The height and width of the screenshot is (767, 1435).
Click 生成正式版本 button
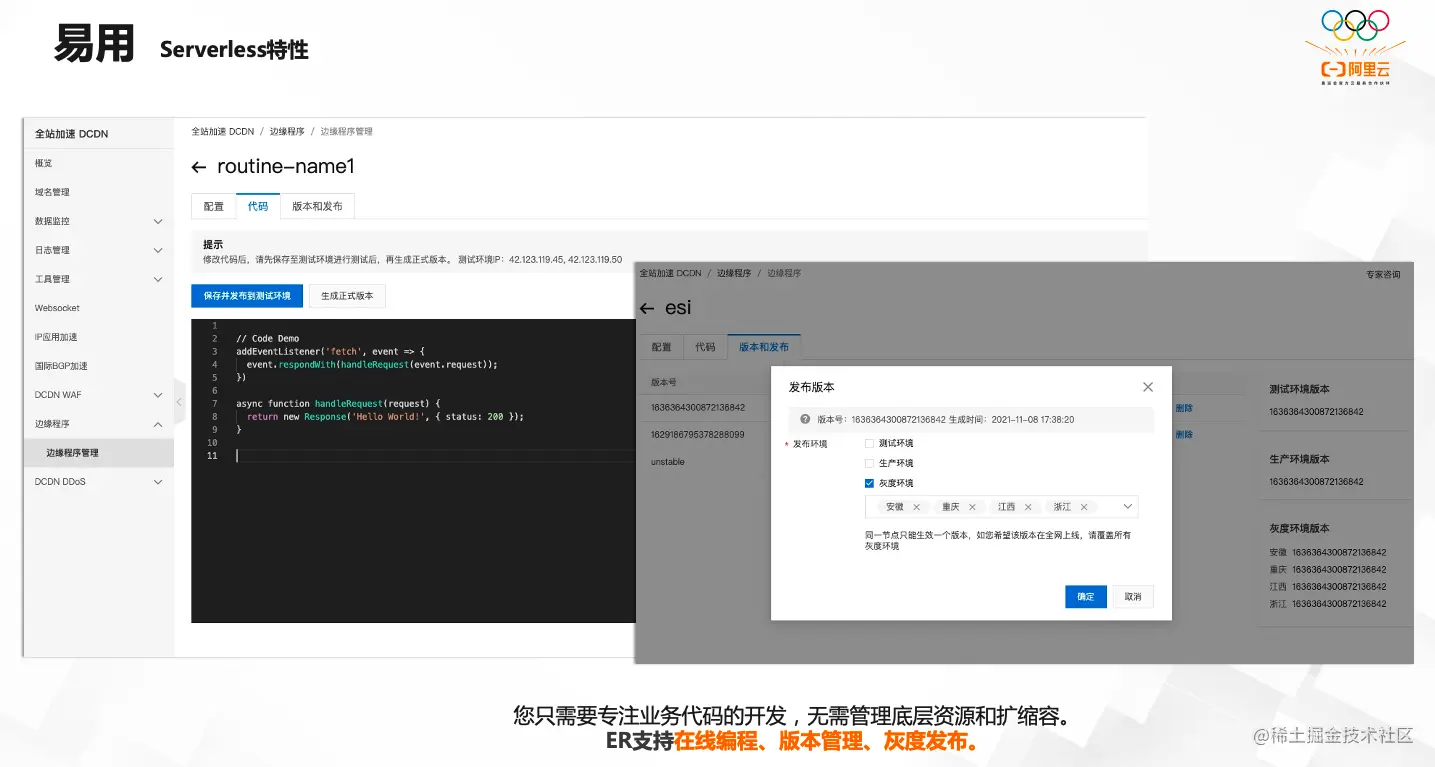pos(347,296)
